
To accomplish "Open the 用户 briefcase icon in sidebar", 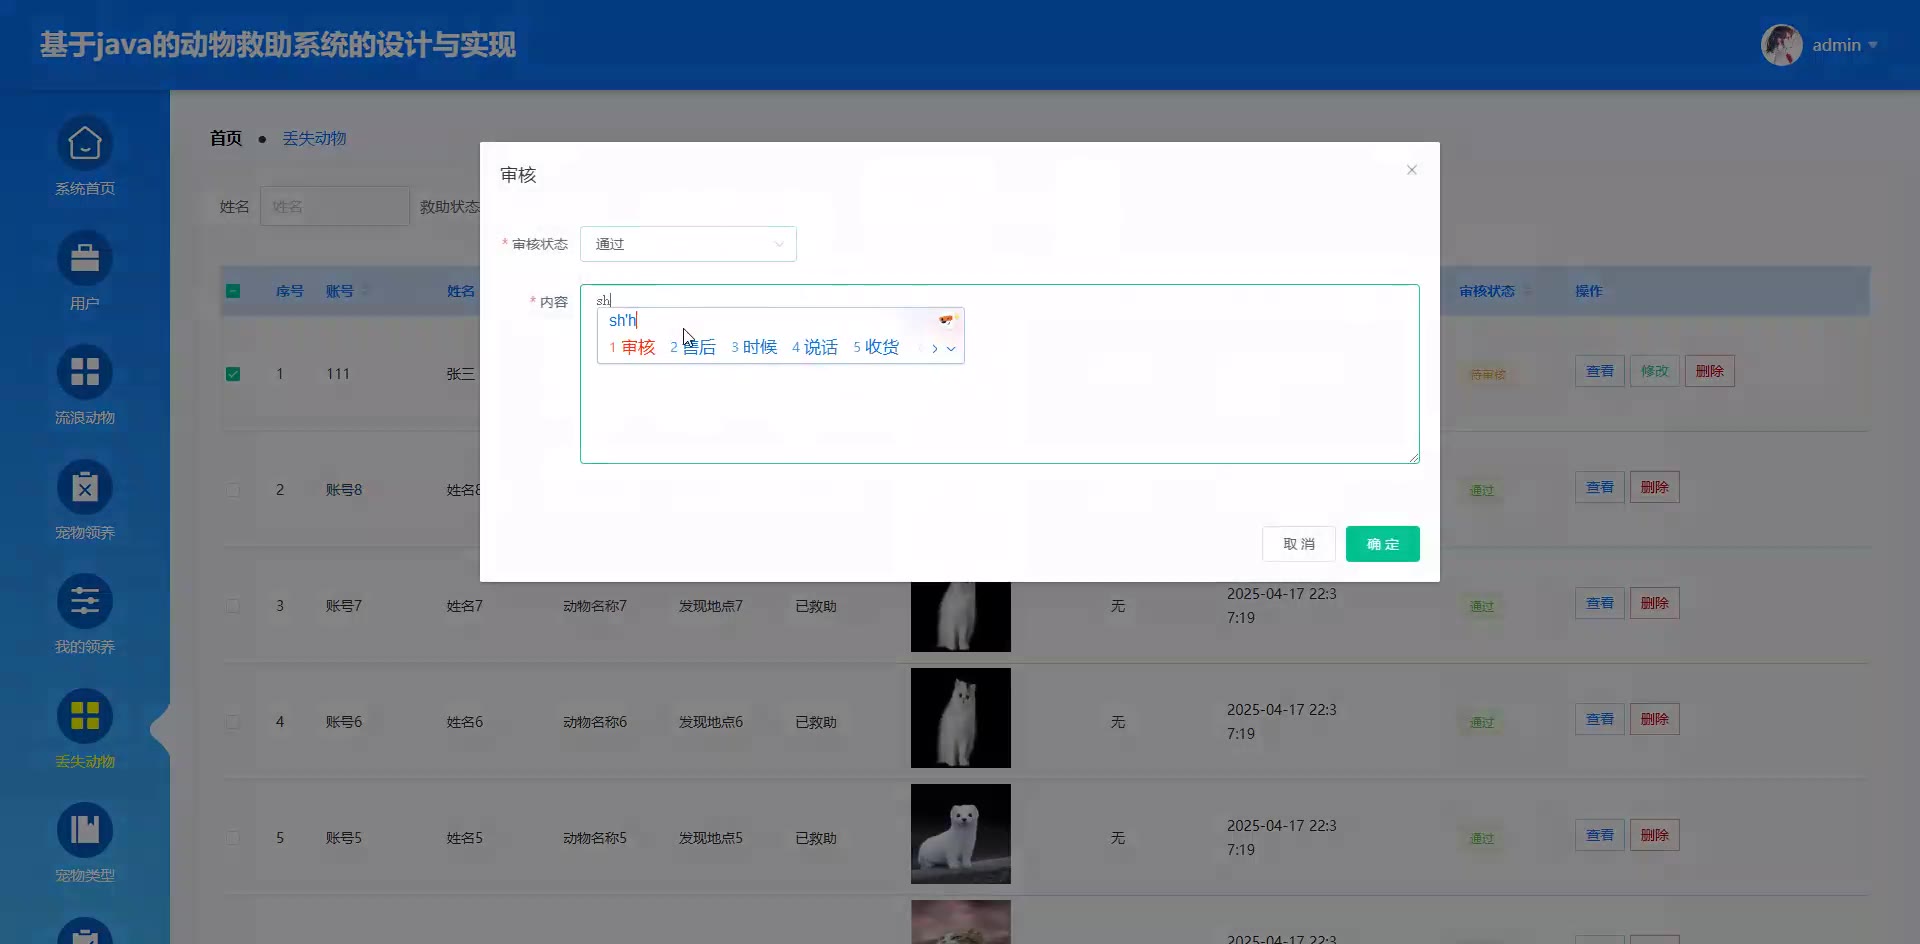I will [x=85, y=259].
